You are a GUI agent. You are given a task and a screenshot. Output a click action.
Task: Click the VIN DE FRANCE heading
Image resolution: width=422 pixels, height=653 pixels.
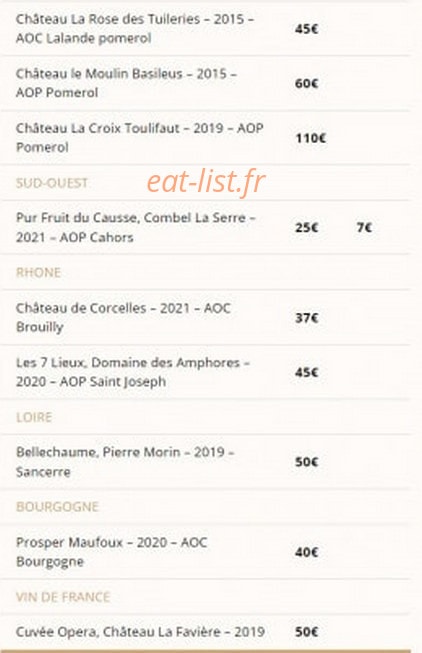coord(63,597)
